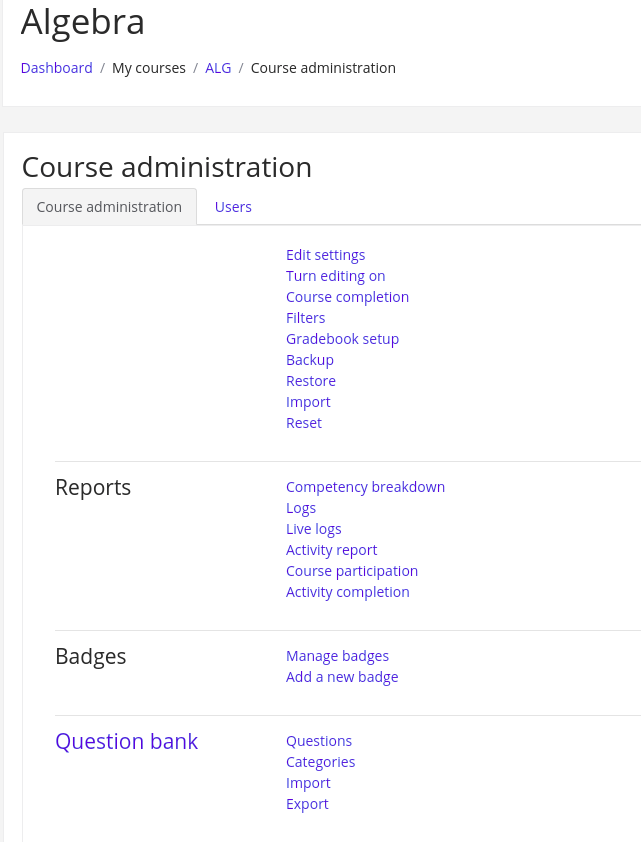641x842 pixels.
Task: Open question bank Categories
Action: pos(320,762)
